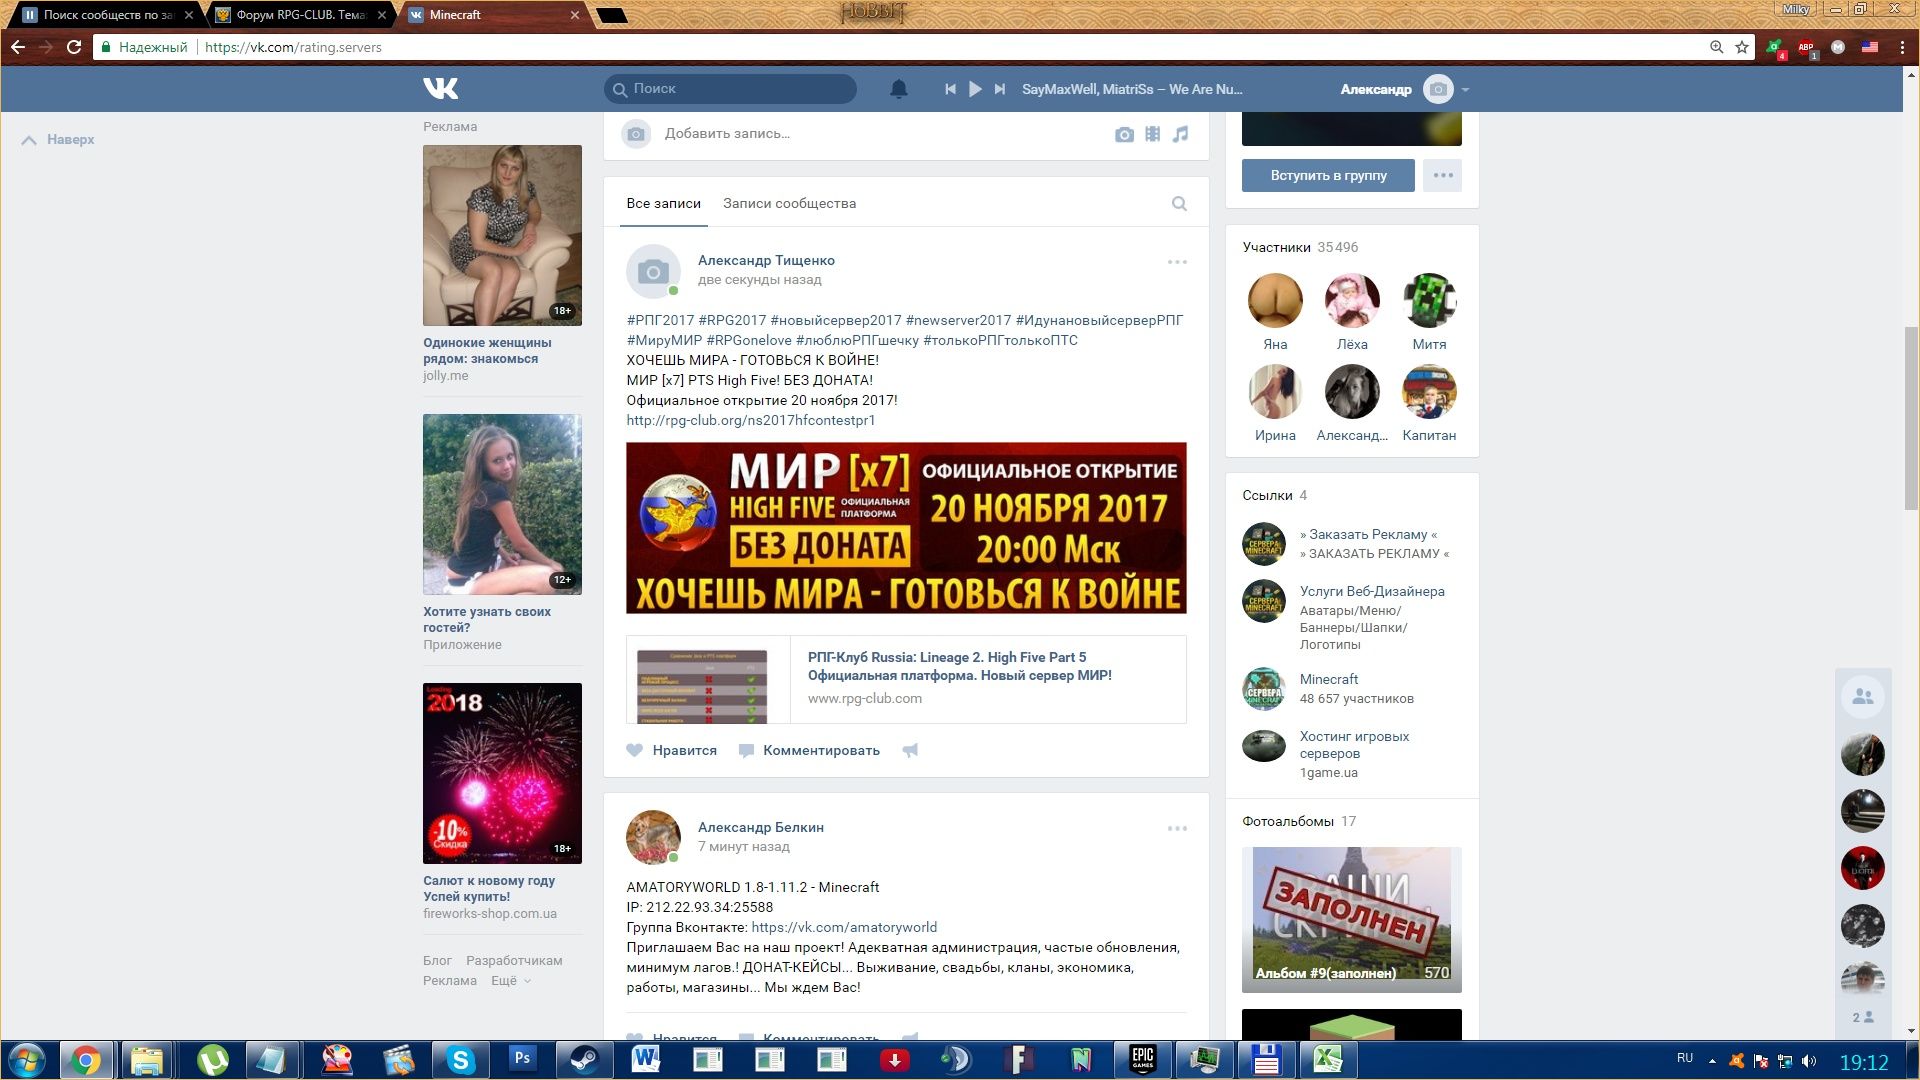Open options menu on Александр Тищенко's post
The width and height of the screenshot is (1920, 1080).
point(1177,262)
